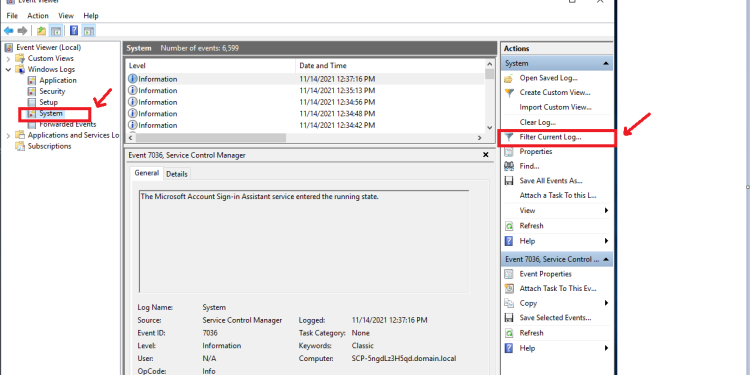Image resolution: width=750 pixels, height=375 pixels.
Task: Expand the Custom Views node
Action: (8, 58)
